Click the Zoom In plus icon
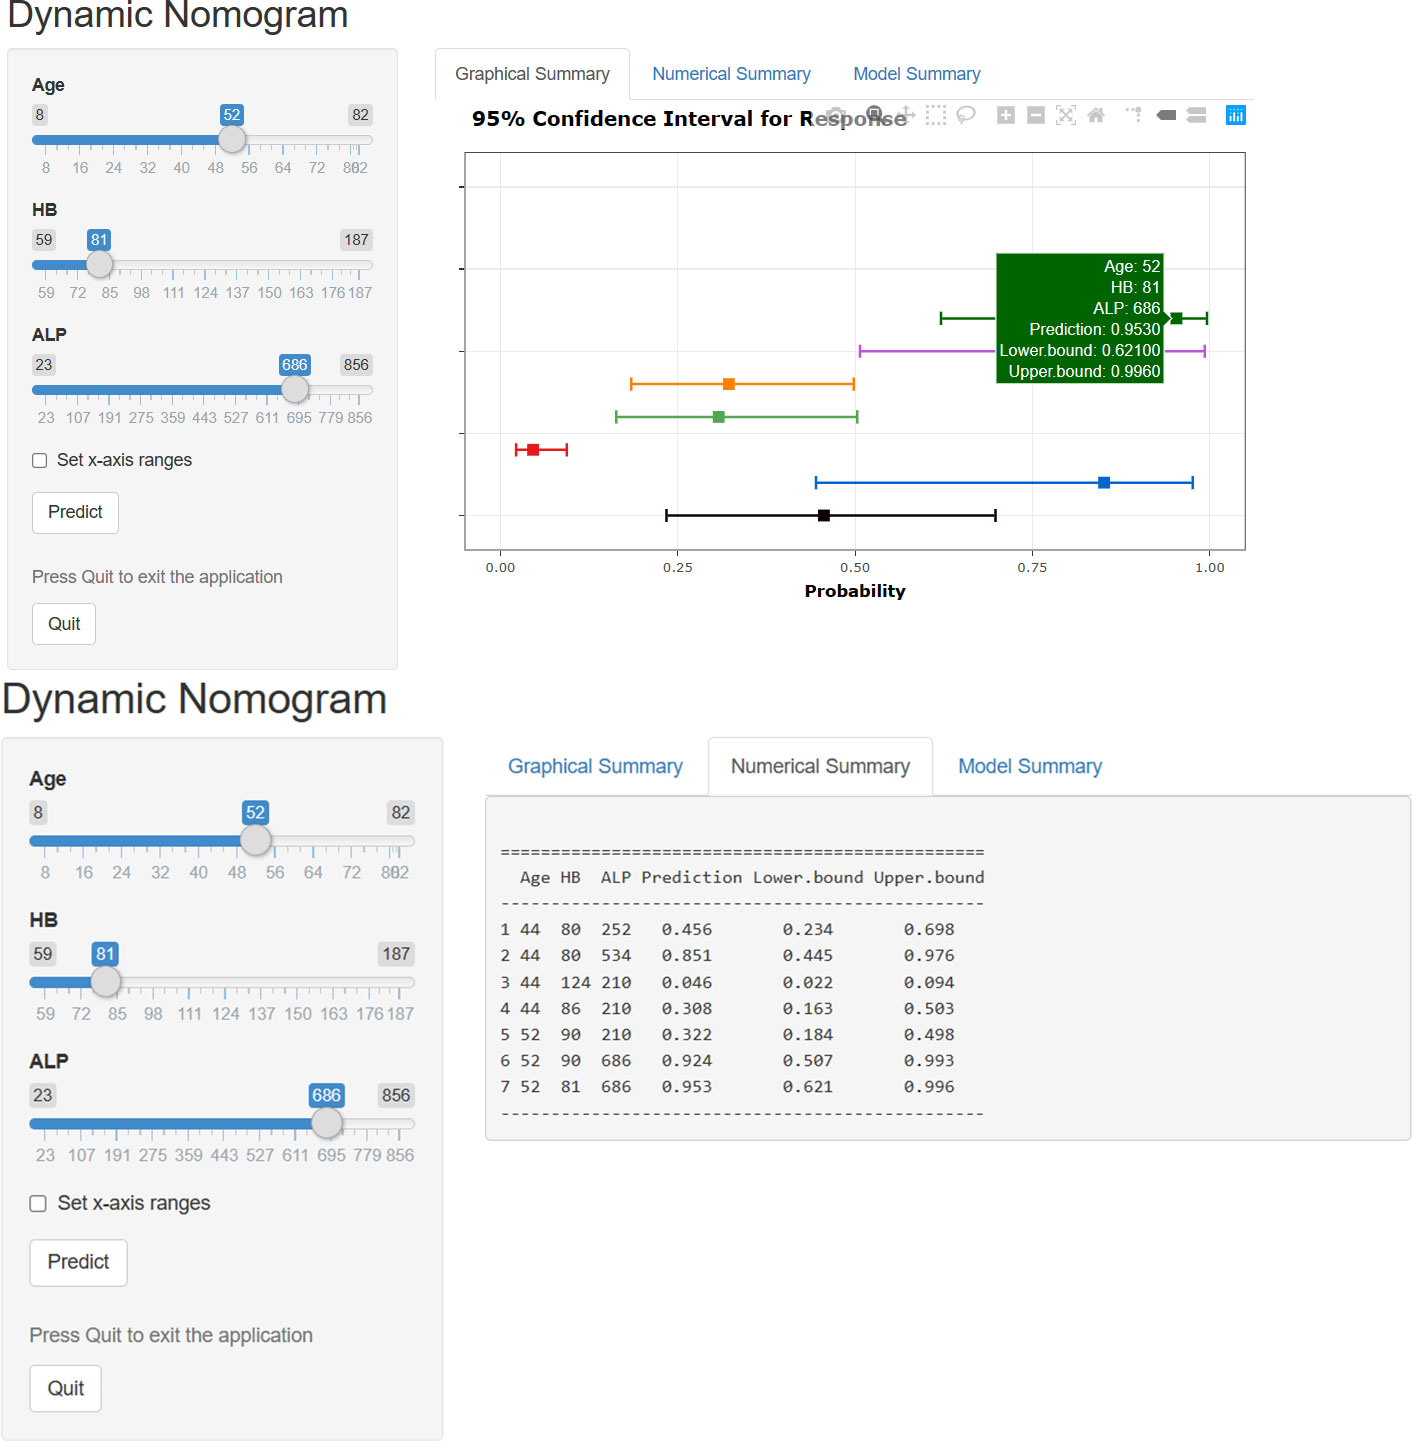1412x1441 pixels. point(1006,115)
